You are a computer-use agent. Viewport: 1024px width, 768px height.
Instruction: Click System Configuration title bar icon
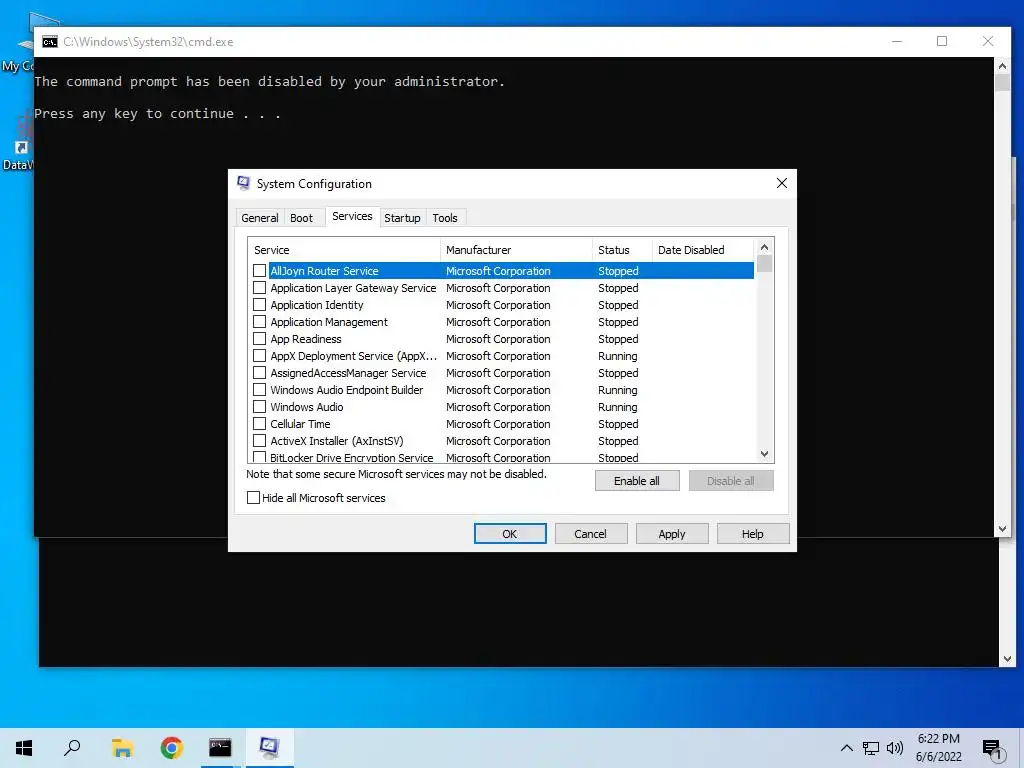click(244, 184)
